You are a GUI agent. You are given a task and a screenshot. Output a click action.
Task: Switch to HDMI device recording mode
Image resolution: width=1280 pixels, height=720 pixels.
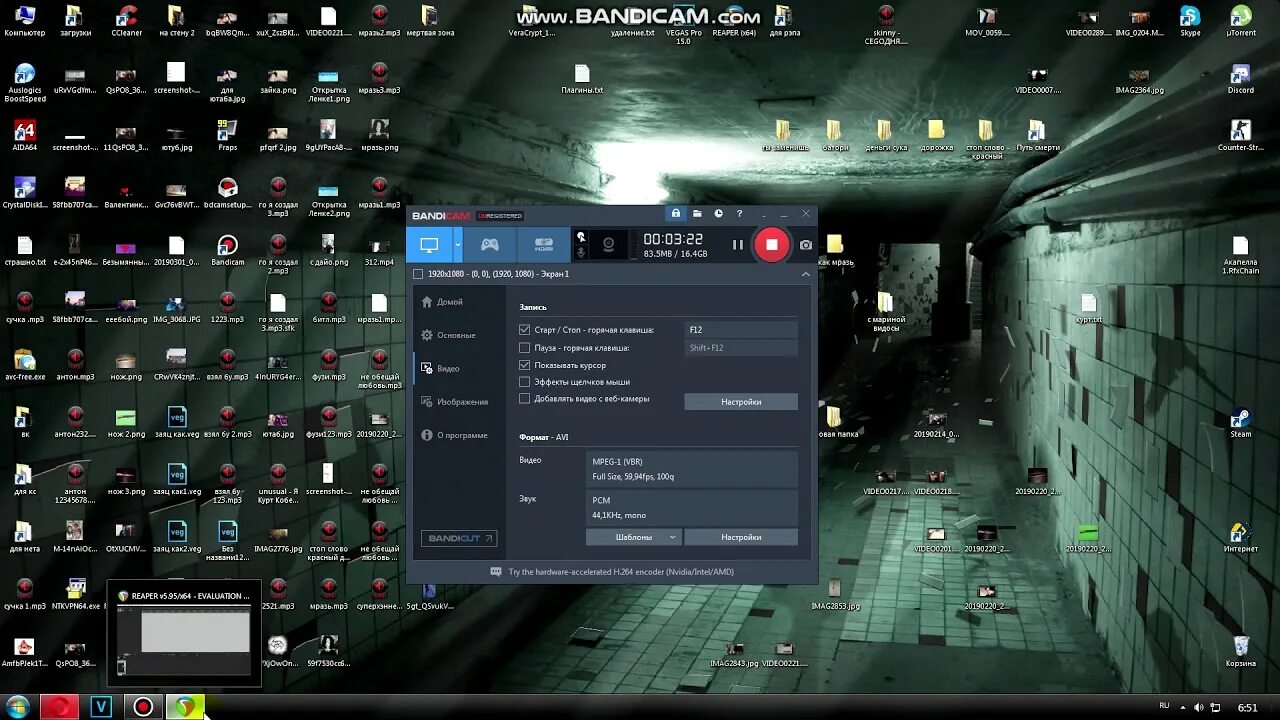(543, 244)
